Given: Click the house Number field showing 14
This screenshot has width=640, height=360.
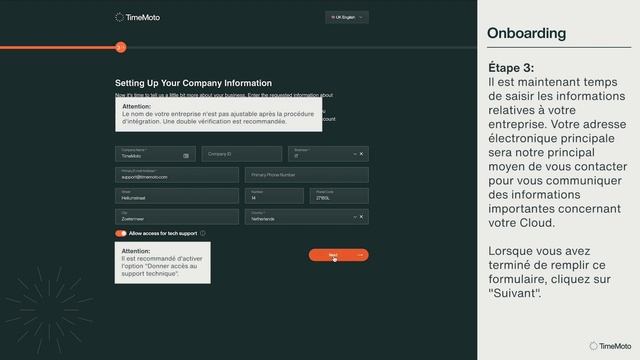Looking at the screenshot, I should (274, 196).
